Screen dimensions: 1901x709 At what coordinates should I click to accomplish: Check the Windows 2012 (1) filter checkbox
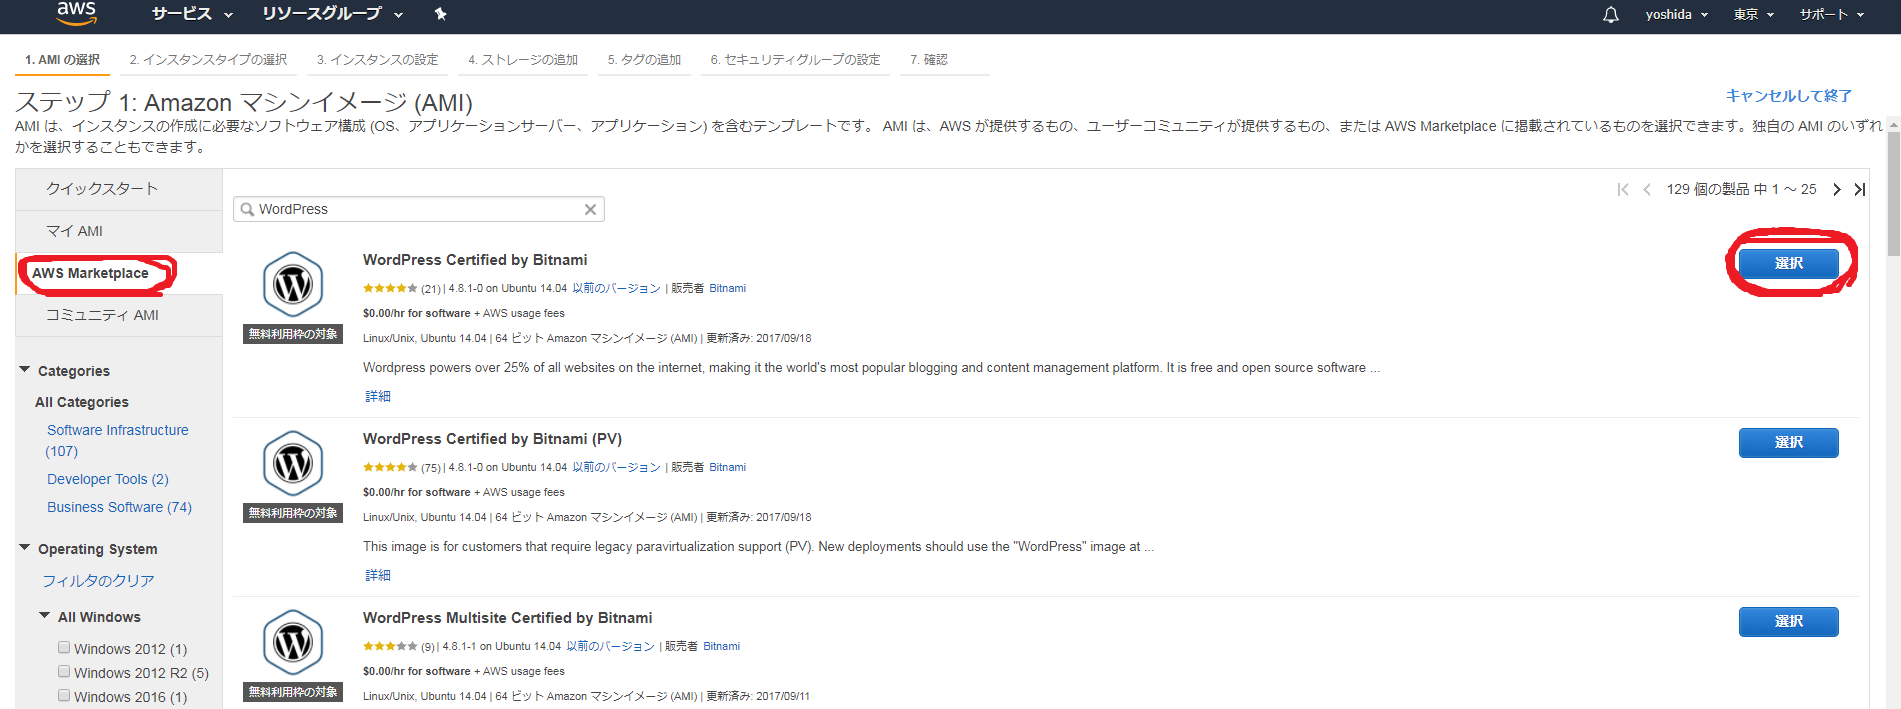point(64,648)
